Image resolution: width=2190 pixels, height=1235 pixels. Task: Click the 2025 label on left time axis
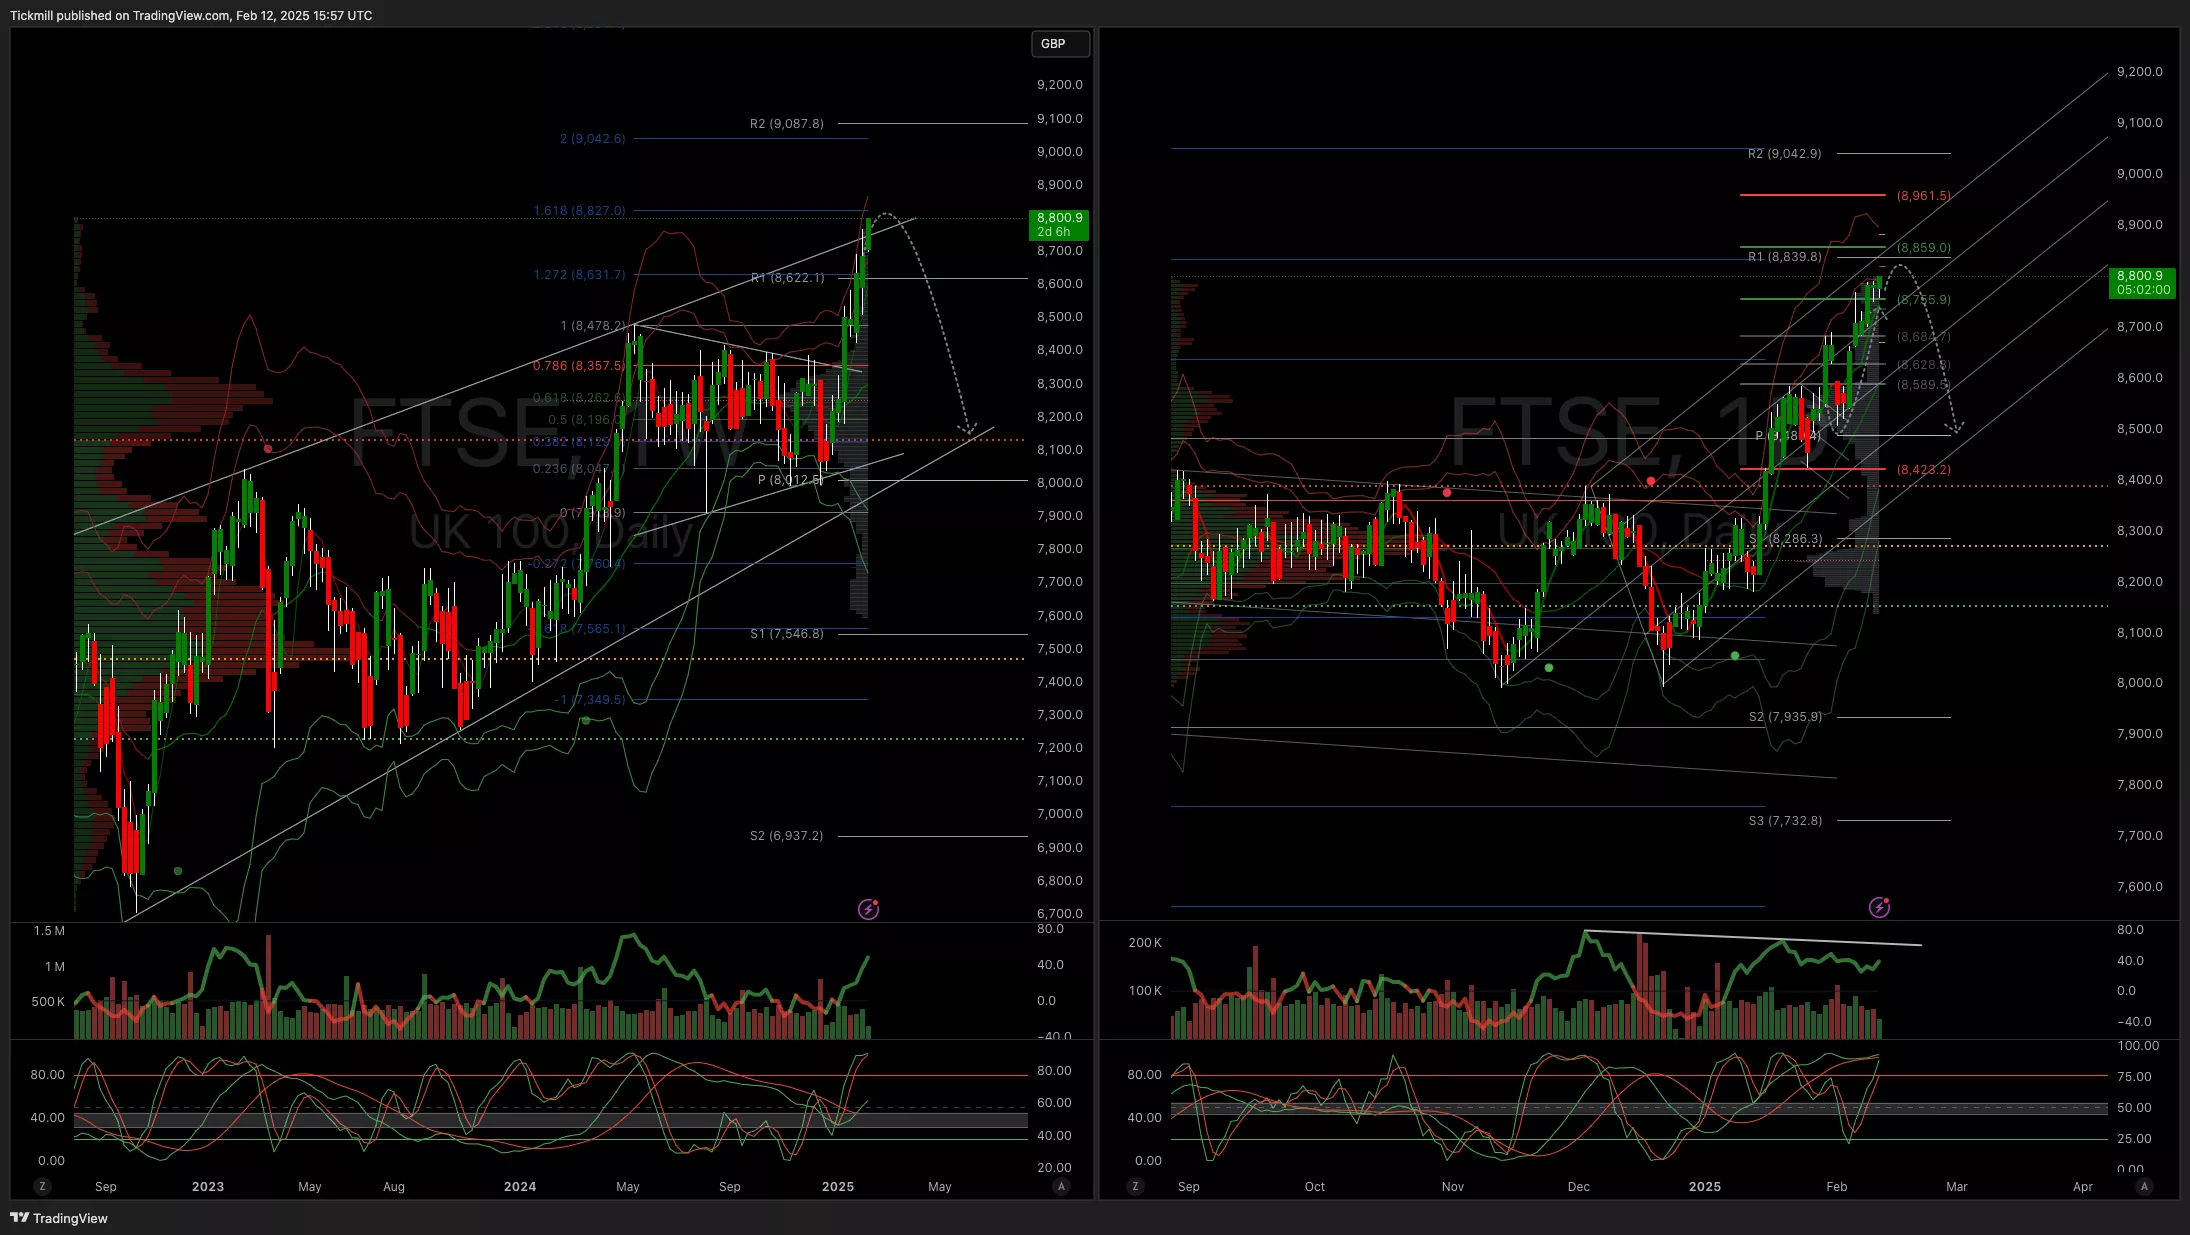tap(837, 1186)
